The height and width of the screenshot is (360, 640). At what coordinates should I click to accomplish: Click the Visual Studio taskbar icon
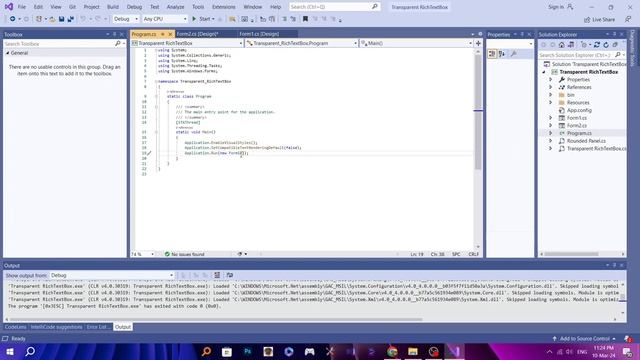click(454, 351)
